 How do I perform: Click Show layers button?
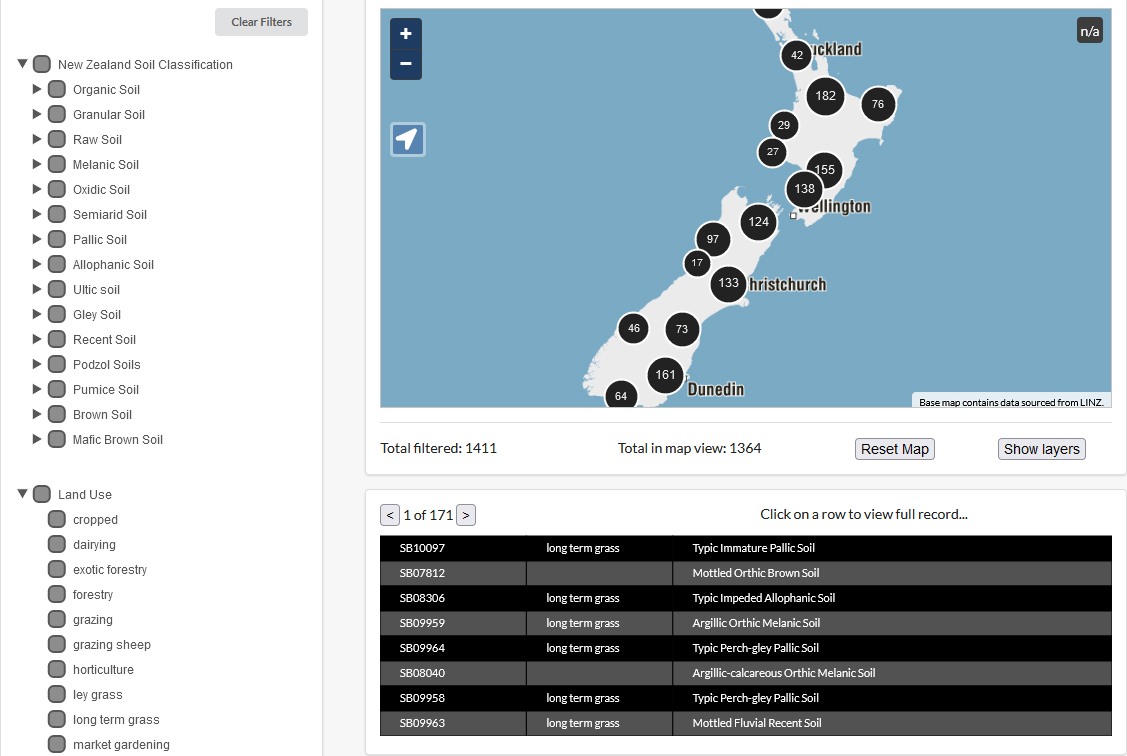click(1041, 449)
